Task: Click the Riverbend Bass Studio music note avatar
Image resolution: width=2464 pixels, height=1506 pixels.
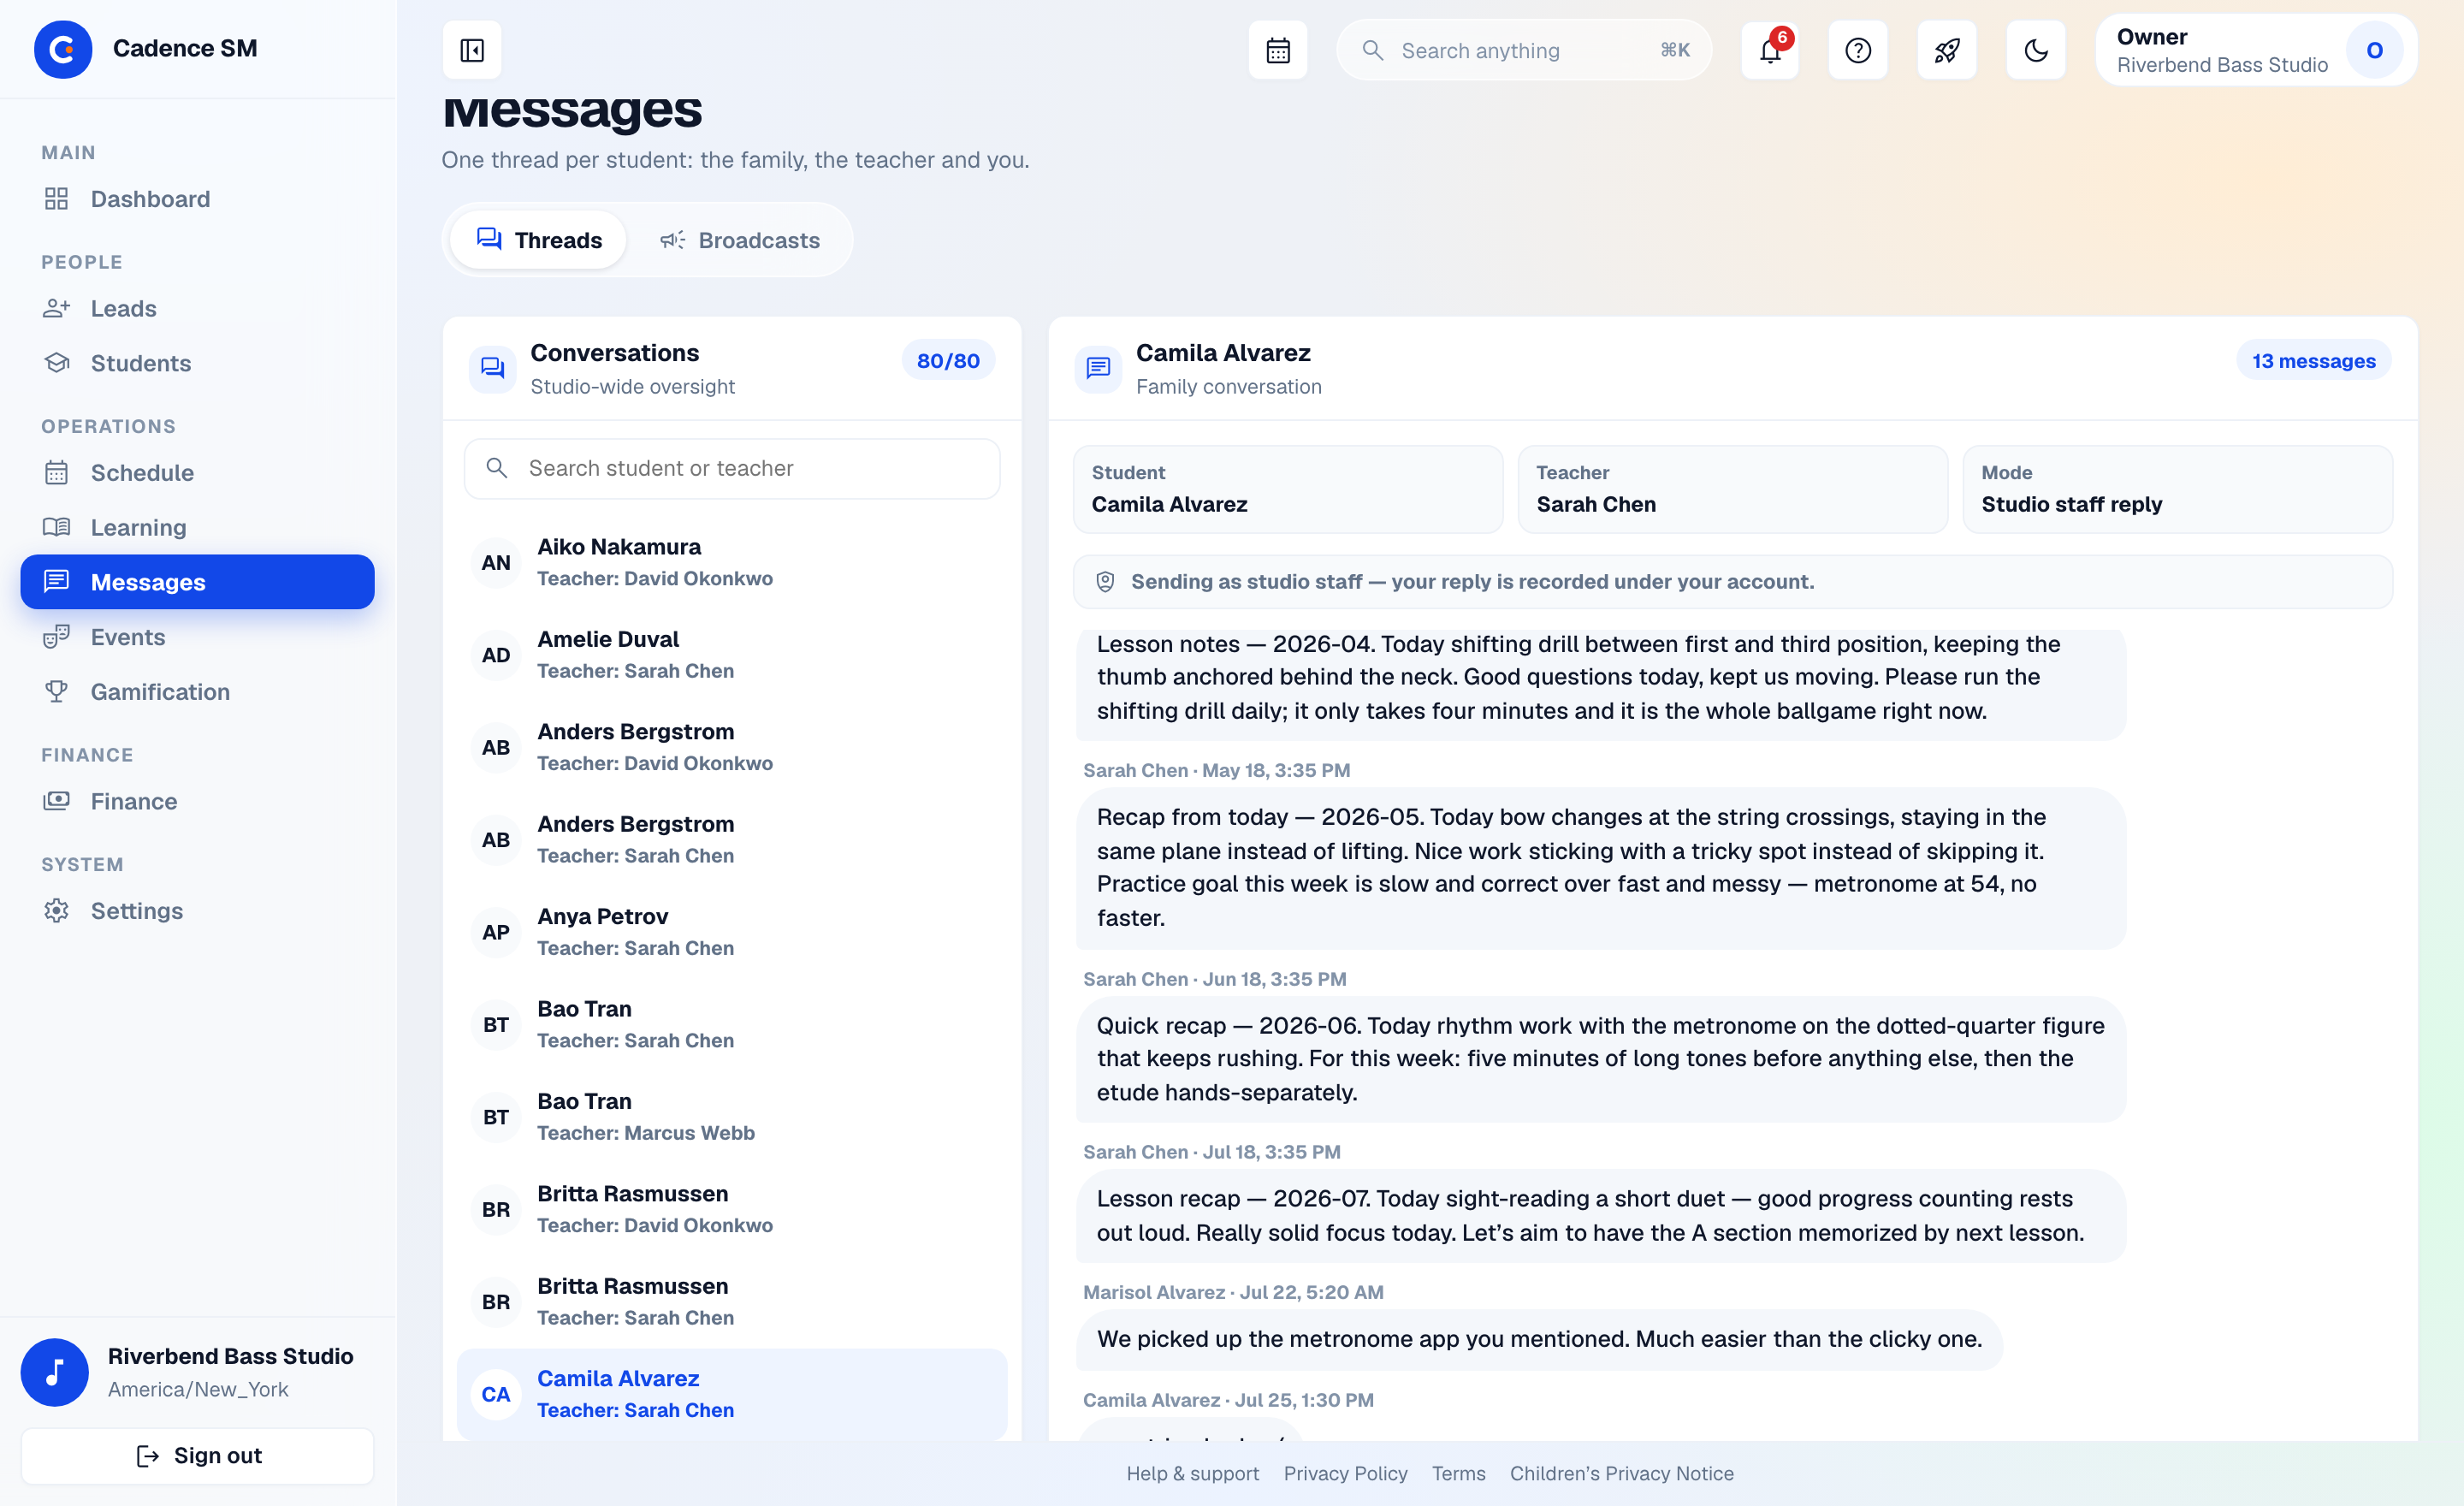Action: pos(55,1372)
